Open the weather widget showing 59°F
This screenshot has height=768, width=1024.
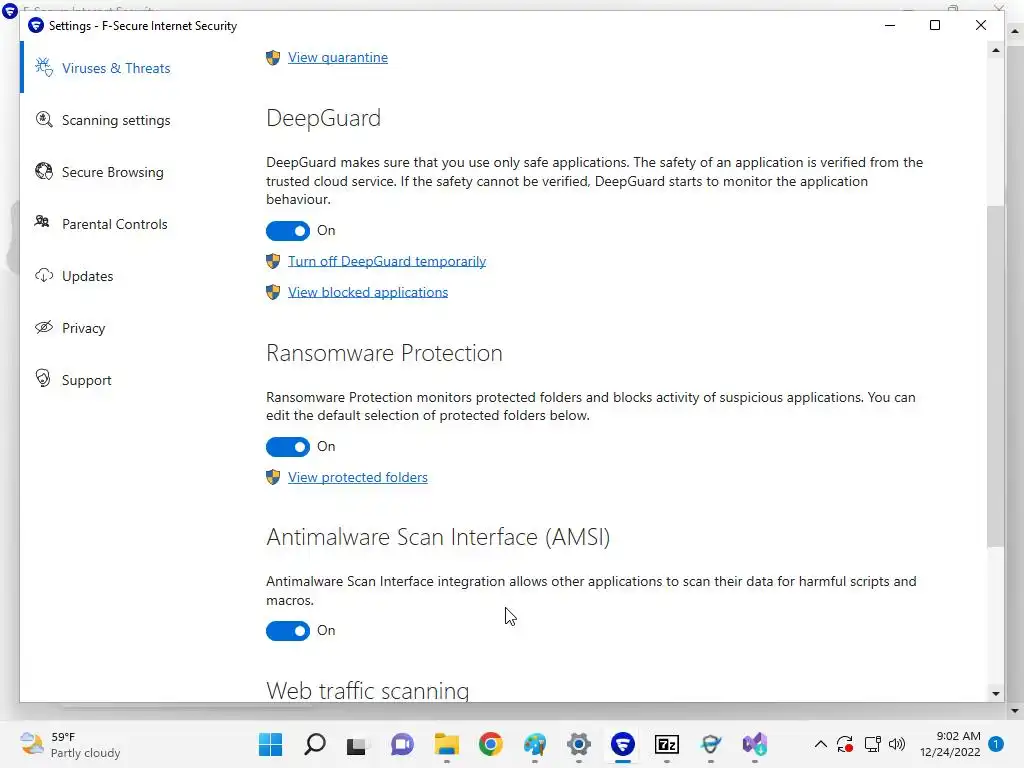(71, 744)
